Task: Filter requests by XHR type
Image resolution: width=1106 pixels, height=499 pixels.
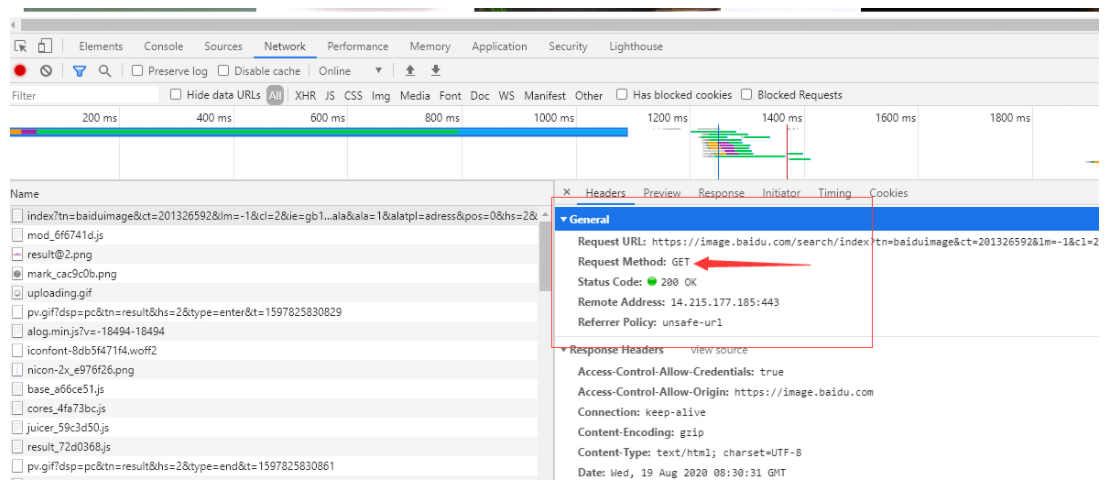Action: coord(305,96)
